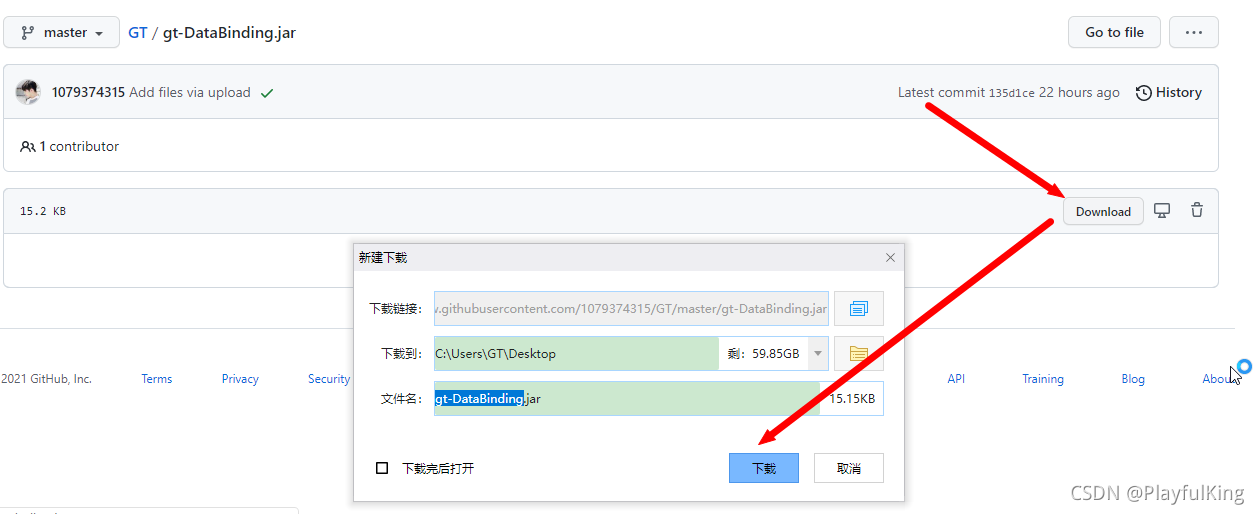Open the Training footer link
This screenshot has width=1259, height=514.
pos(1043,379)
